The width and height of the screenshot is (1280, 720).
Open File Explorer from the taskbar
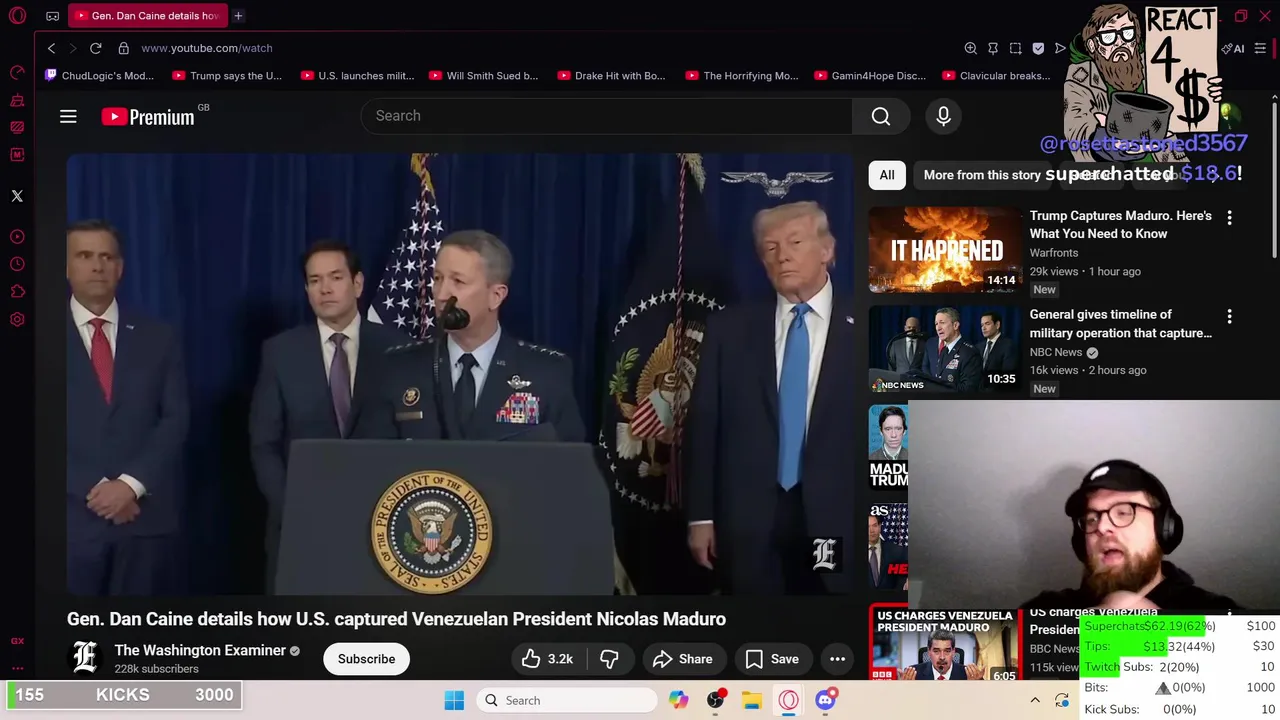point(752,700)
